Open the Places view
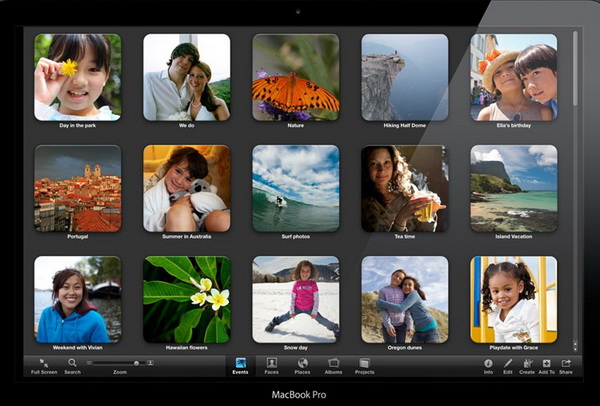Image resolution: width=600 pixels, height=406 pixels. point(302,364)
